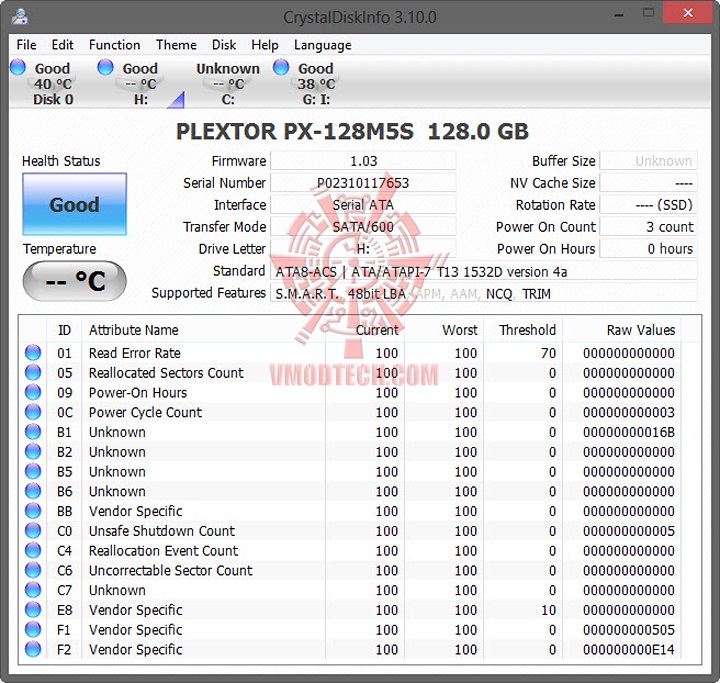Click status orb for Power Cycle Count row
The height and width of the screenshot is (683, 720).
33,412
